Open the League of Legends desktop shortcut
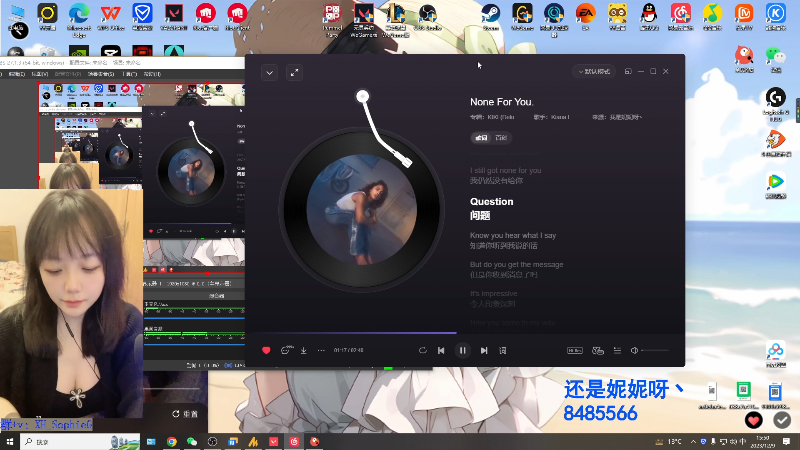 tap(395, 19)
